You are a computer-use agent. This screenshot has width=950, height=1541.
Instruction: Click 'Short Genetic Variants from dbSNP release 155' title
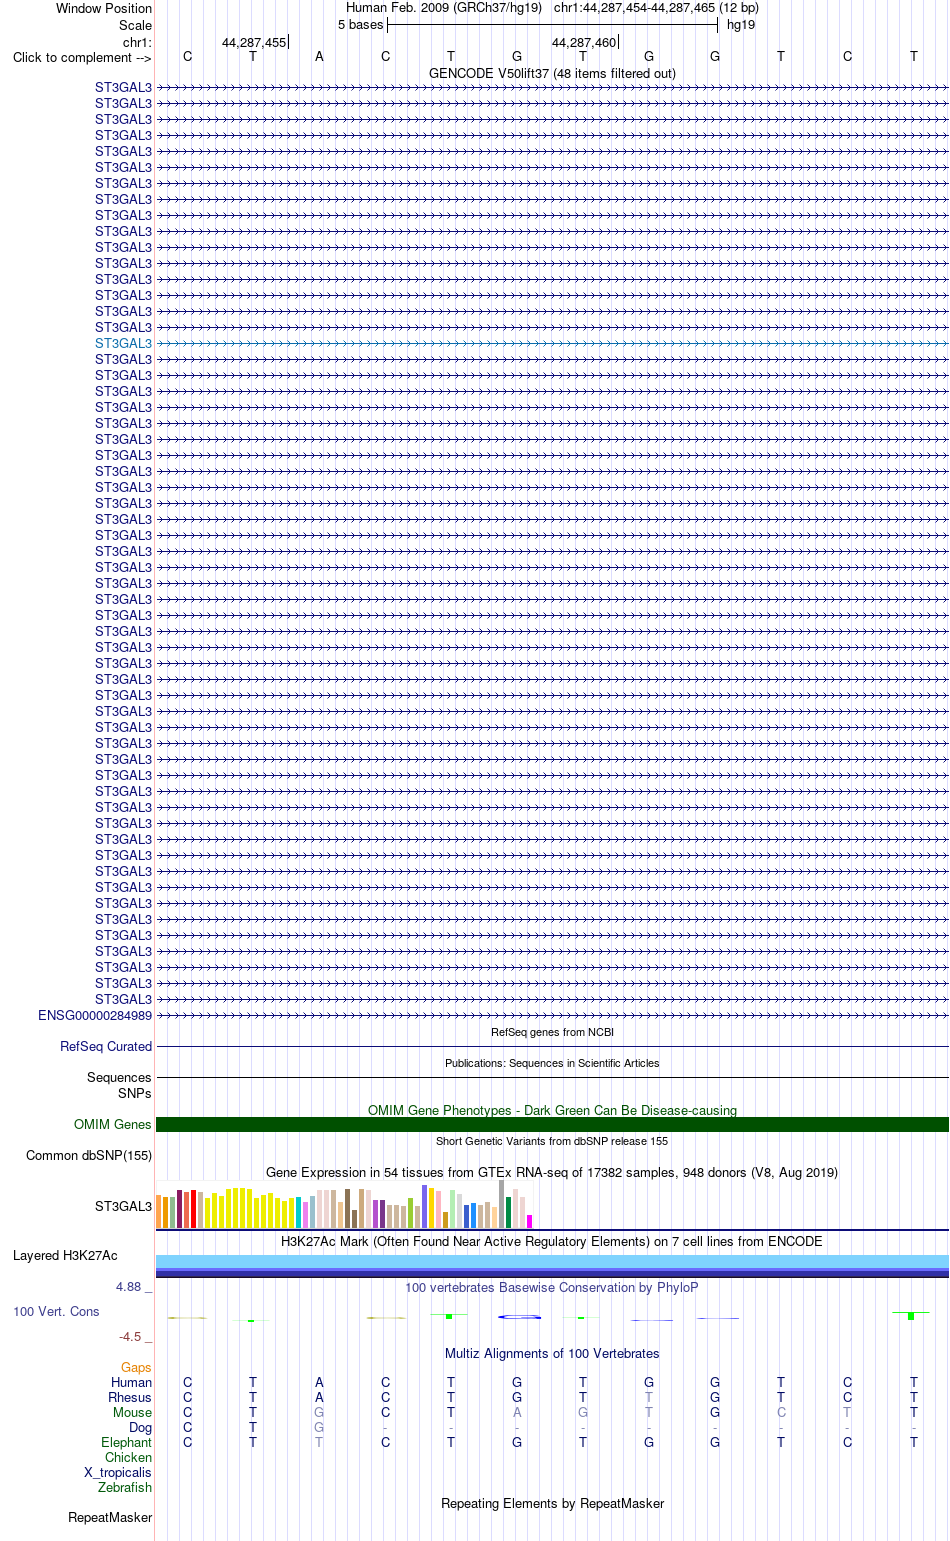click(x=552, y=1141)
